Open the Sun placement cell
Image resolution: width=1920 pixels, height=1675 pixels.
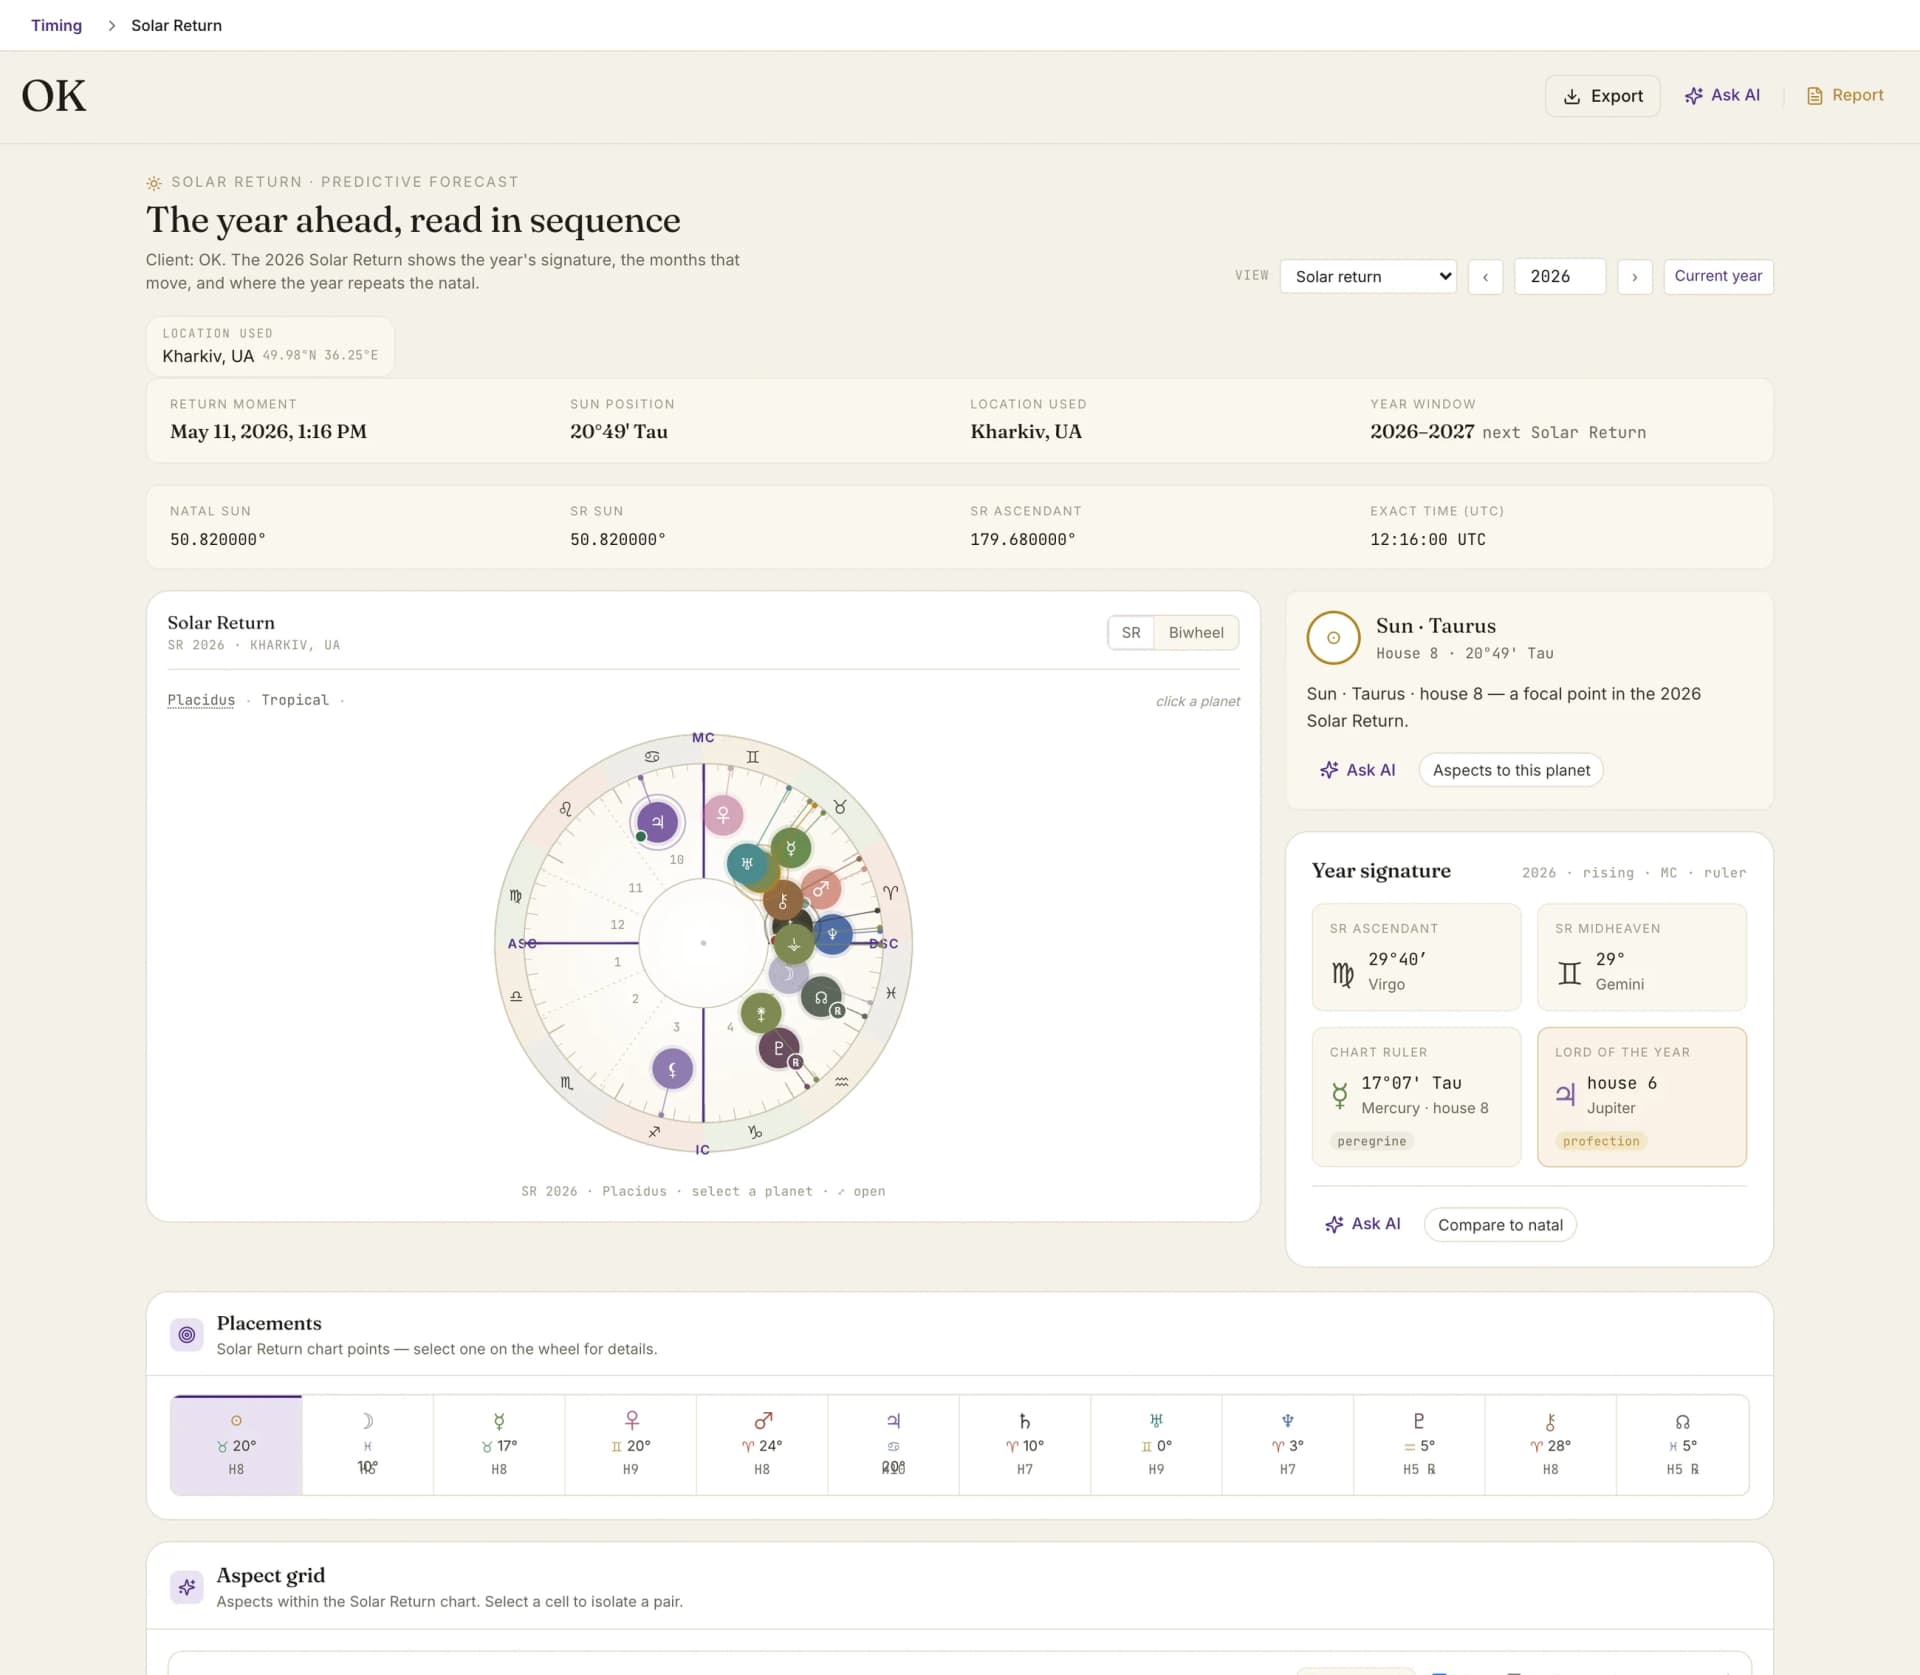[x=236, y=1444]
